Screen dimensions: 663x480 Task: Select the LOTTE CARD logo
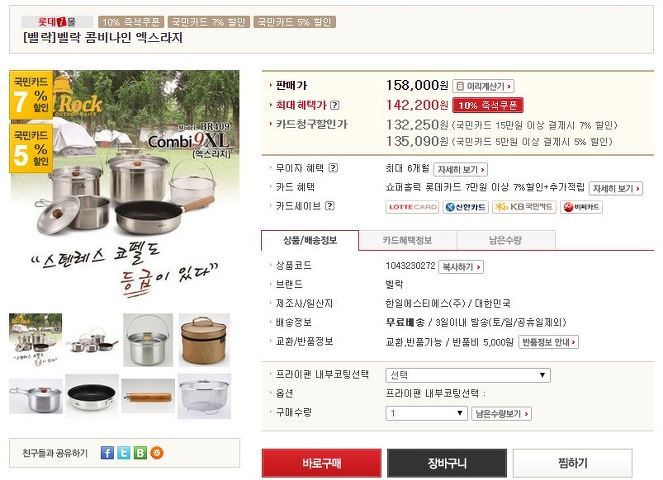tap(412, 207)
